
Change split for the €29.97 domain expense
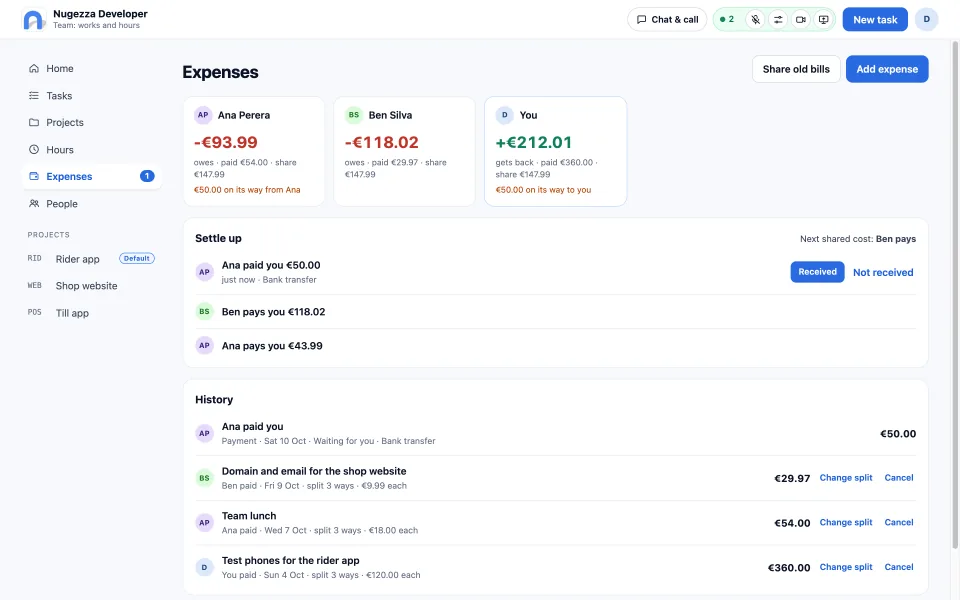coord(846,478)
